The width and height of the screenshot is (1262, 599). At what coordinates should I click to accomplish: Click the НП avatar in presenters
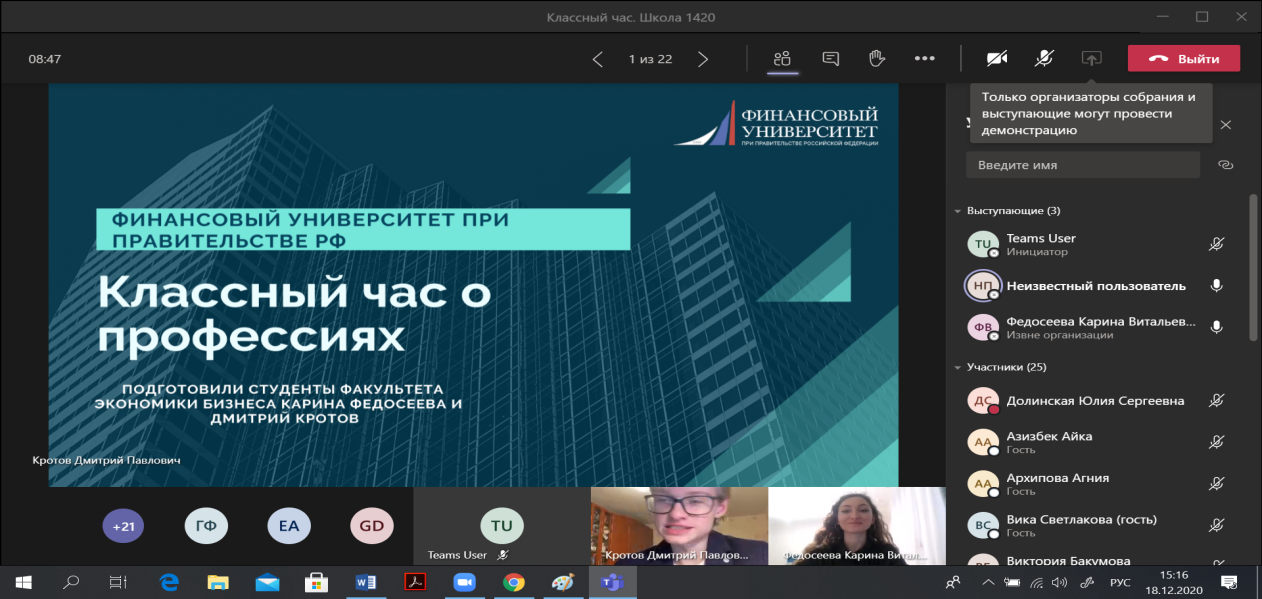click(x=982, y=286)
